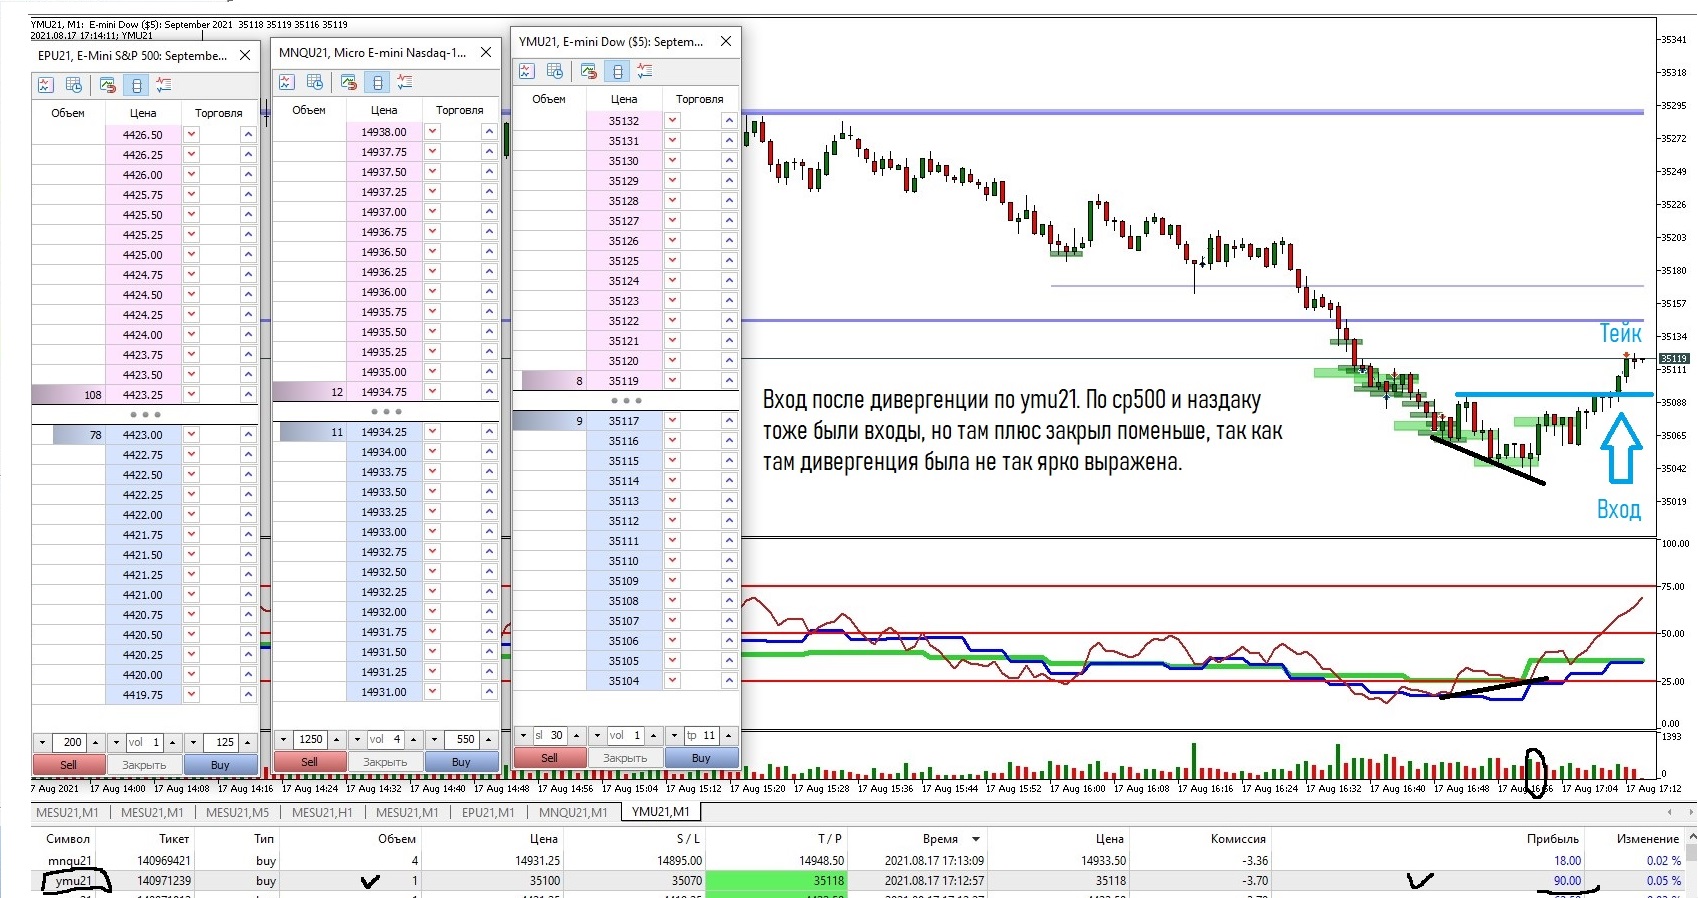Open tick chart icon in EPU21 window
1698x898 pixels.
[45, 85]
